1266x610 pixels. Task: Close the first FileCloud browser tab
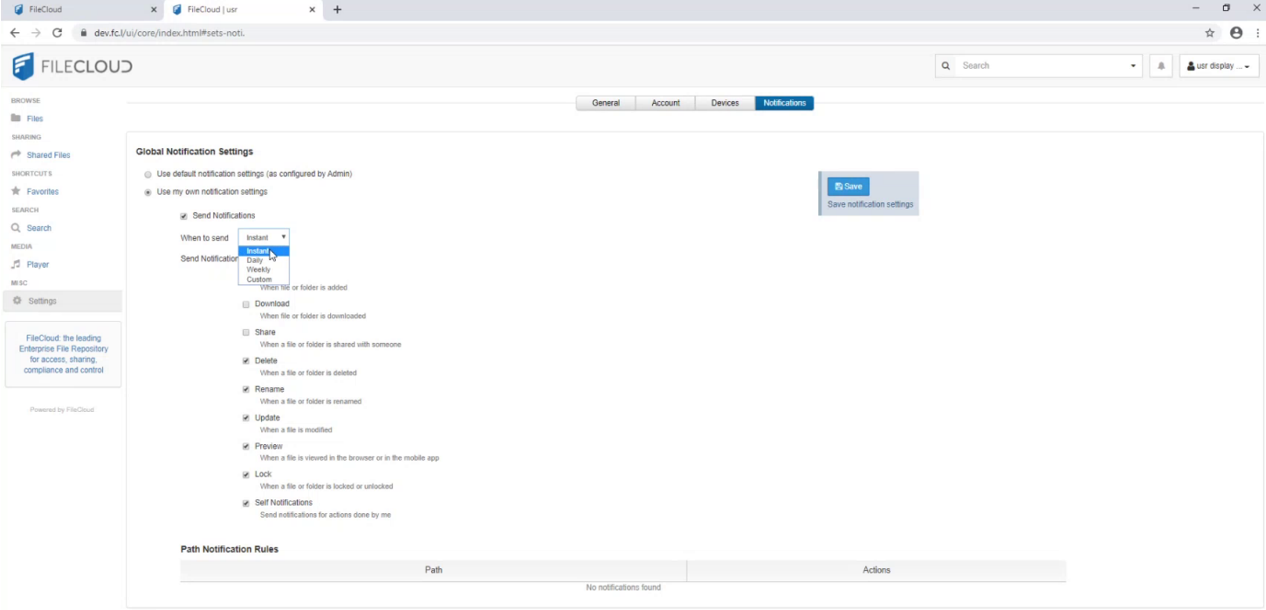[153, 9]
